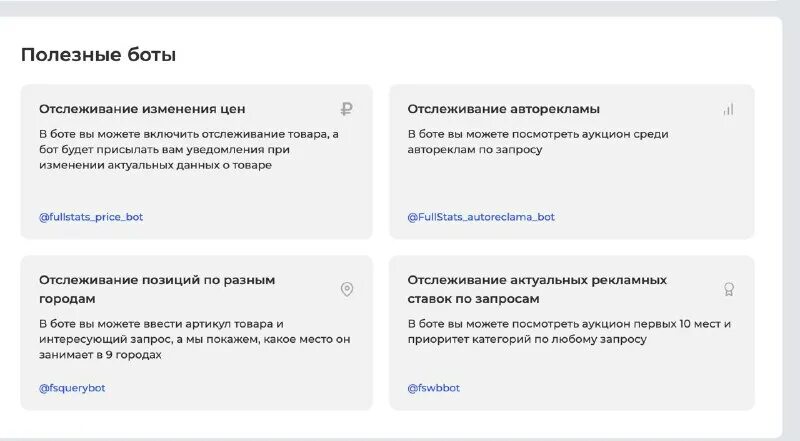
Task: Click the location pin icon on city positions card
Action: pyautogui.click(x=347, y=289)
